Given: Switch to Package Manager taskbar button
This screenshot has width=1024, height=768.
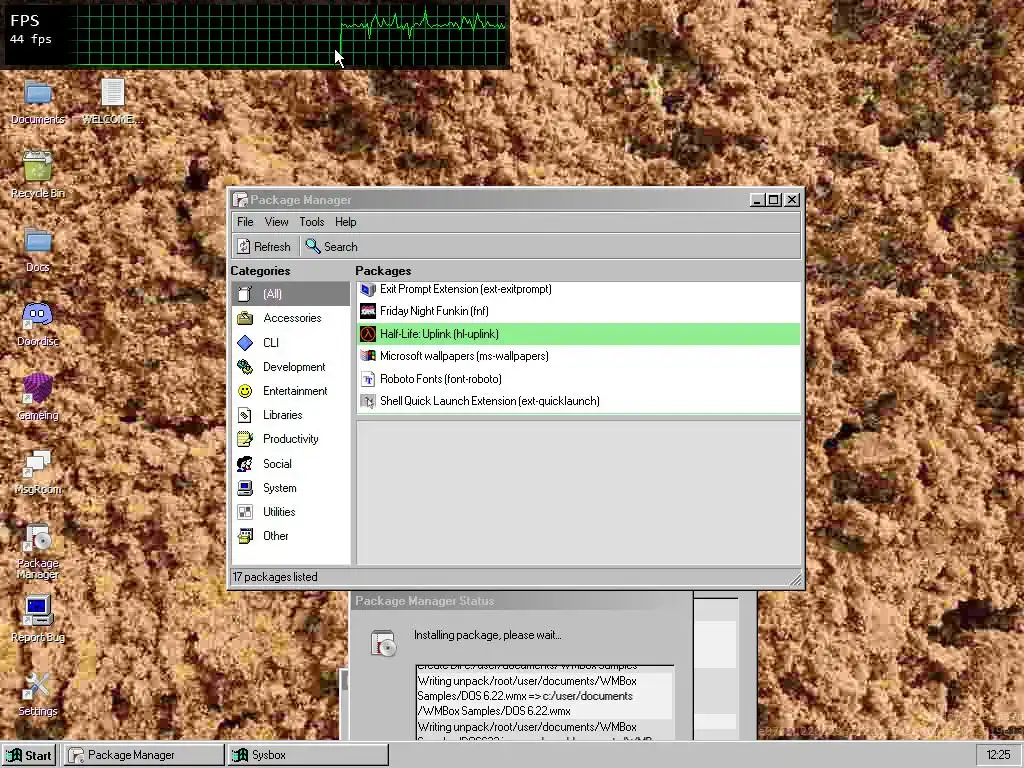Looking at the screenshot, I should point(144,755).
